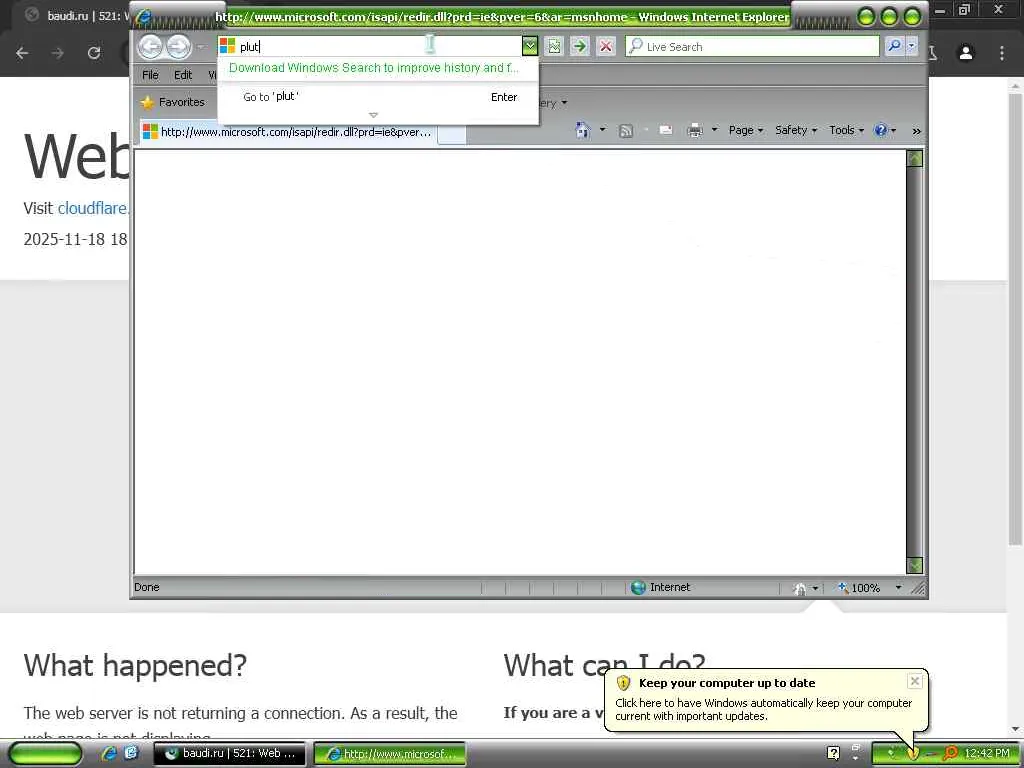This screenshot has height=768, width=1024.
Task: Open the Favorites button with star
Action: coord(172,102)
